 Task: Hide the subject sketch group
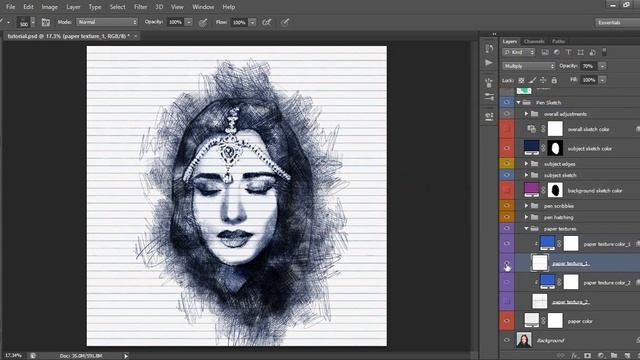507,175
